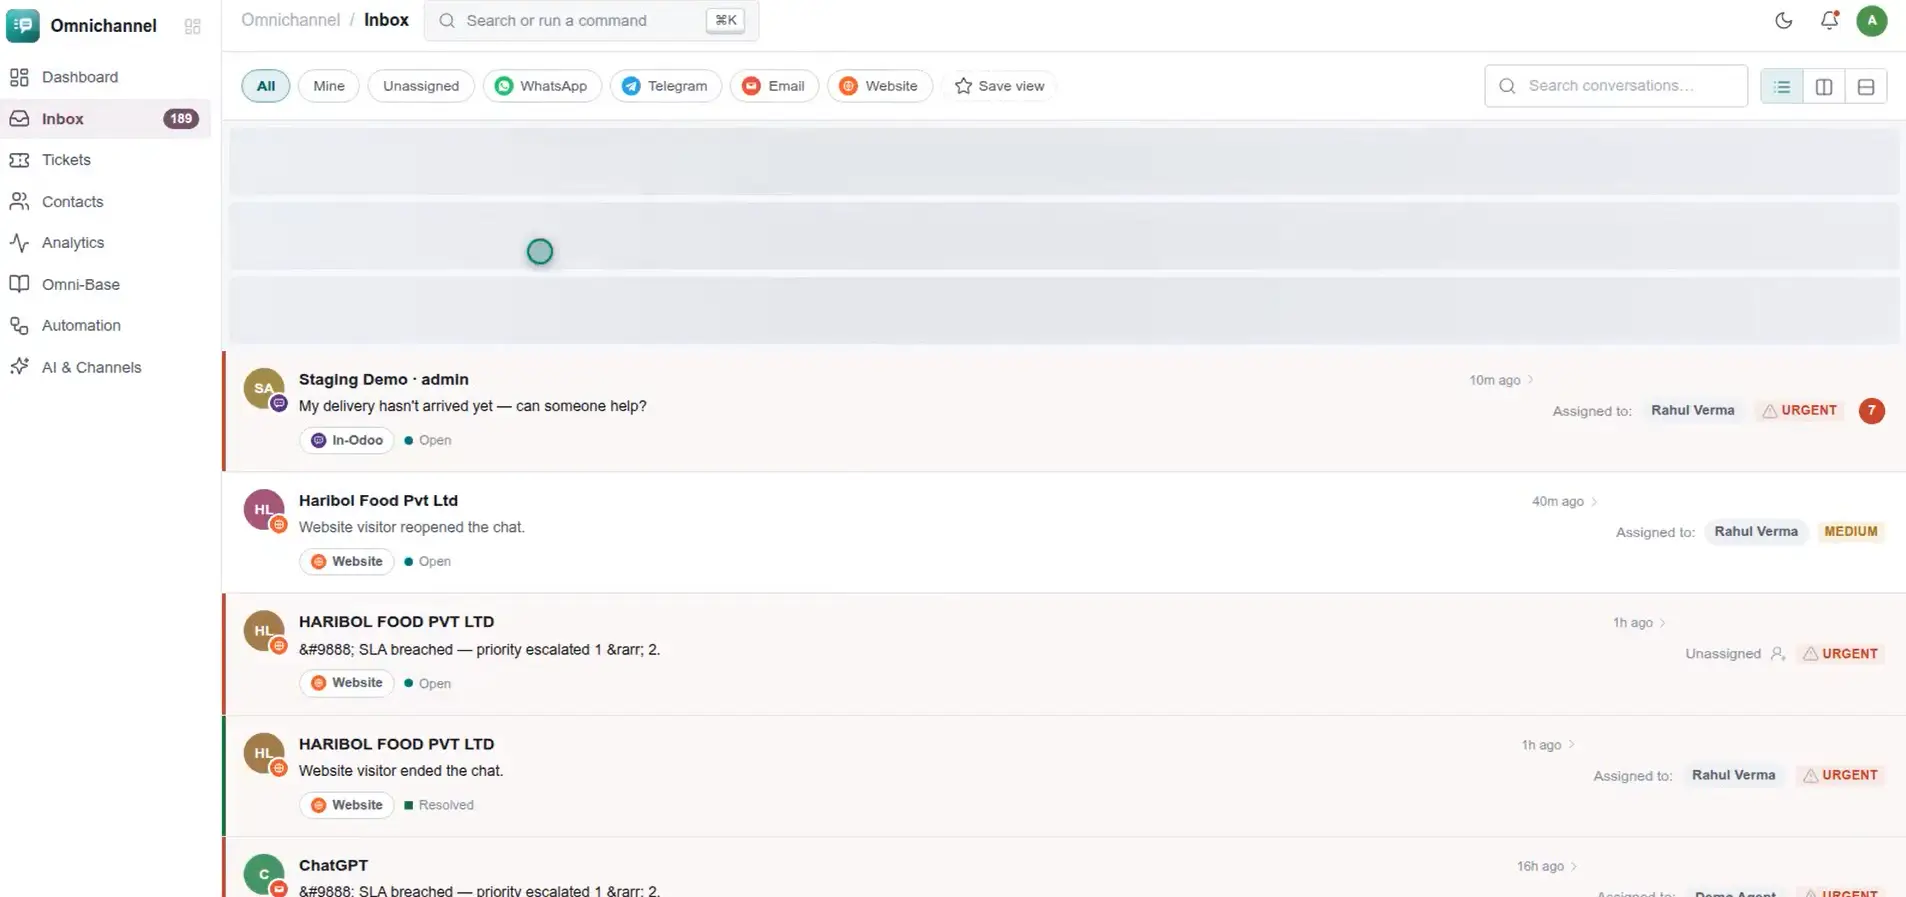Expand Staging Demo row chevron

pyautogui.click(x=1531, y=380)
